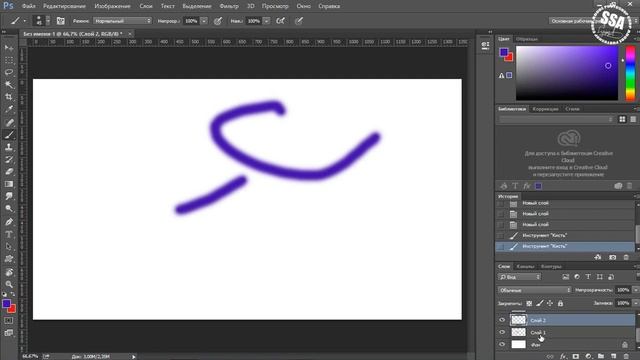640x360 pixels.
Task: Click the foreground color swatch in toolbox
Action: [6, 304]
